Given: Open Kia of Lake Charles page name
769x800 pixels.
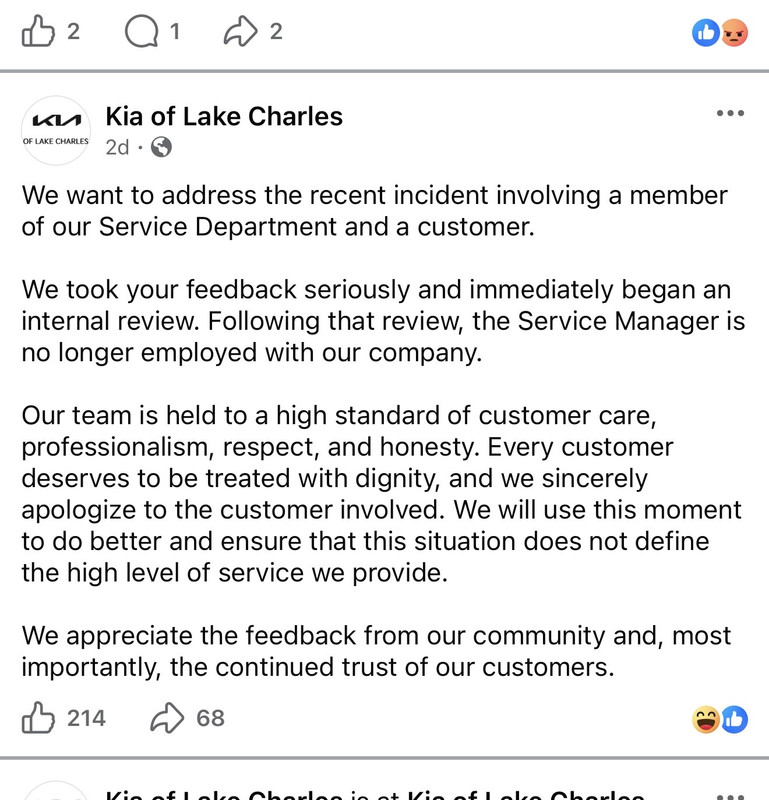Looking at the screenshot, I should pyautogui.click(x=224, y=116).
